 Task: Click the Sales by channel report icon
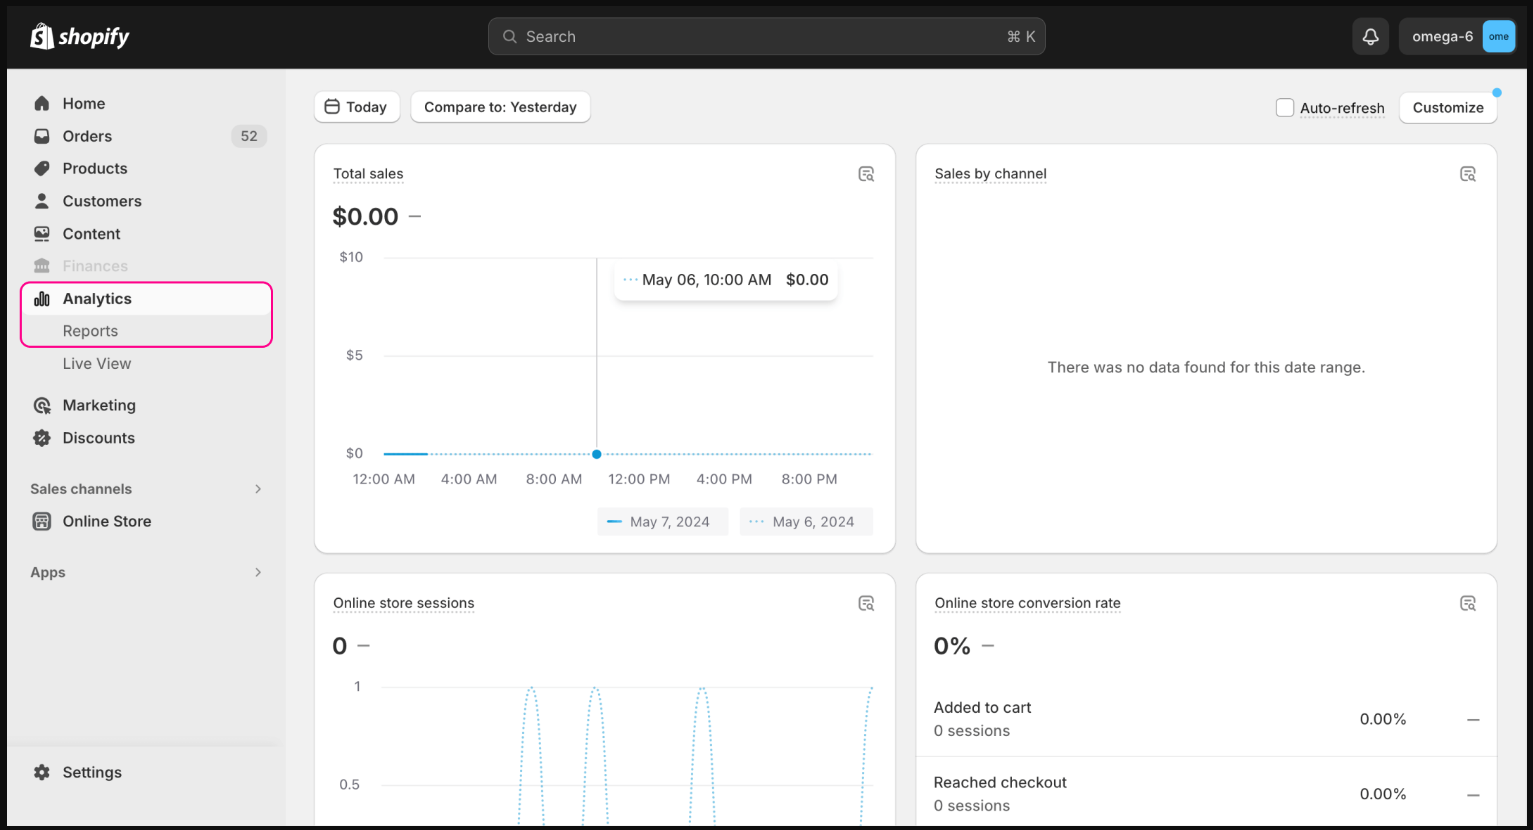1468,173
